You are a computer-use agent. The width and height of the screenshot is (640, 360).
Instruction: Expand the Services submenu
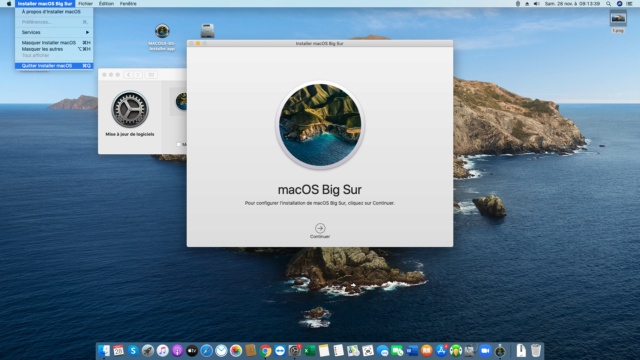tap(54, 32)
